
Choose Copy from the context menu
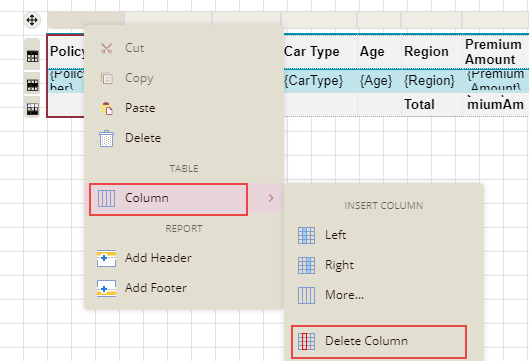184,78
